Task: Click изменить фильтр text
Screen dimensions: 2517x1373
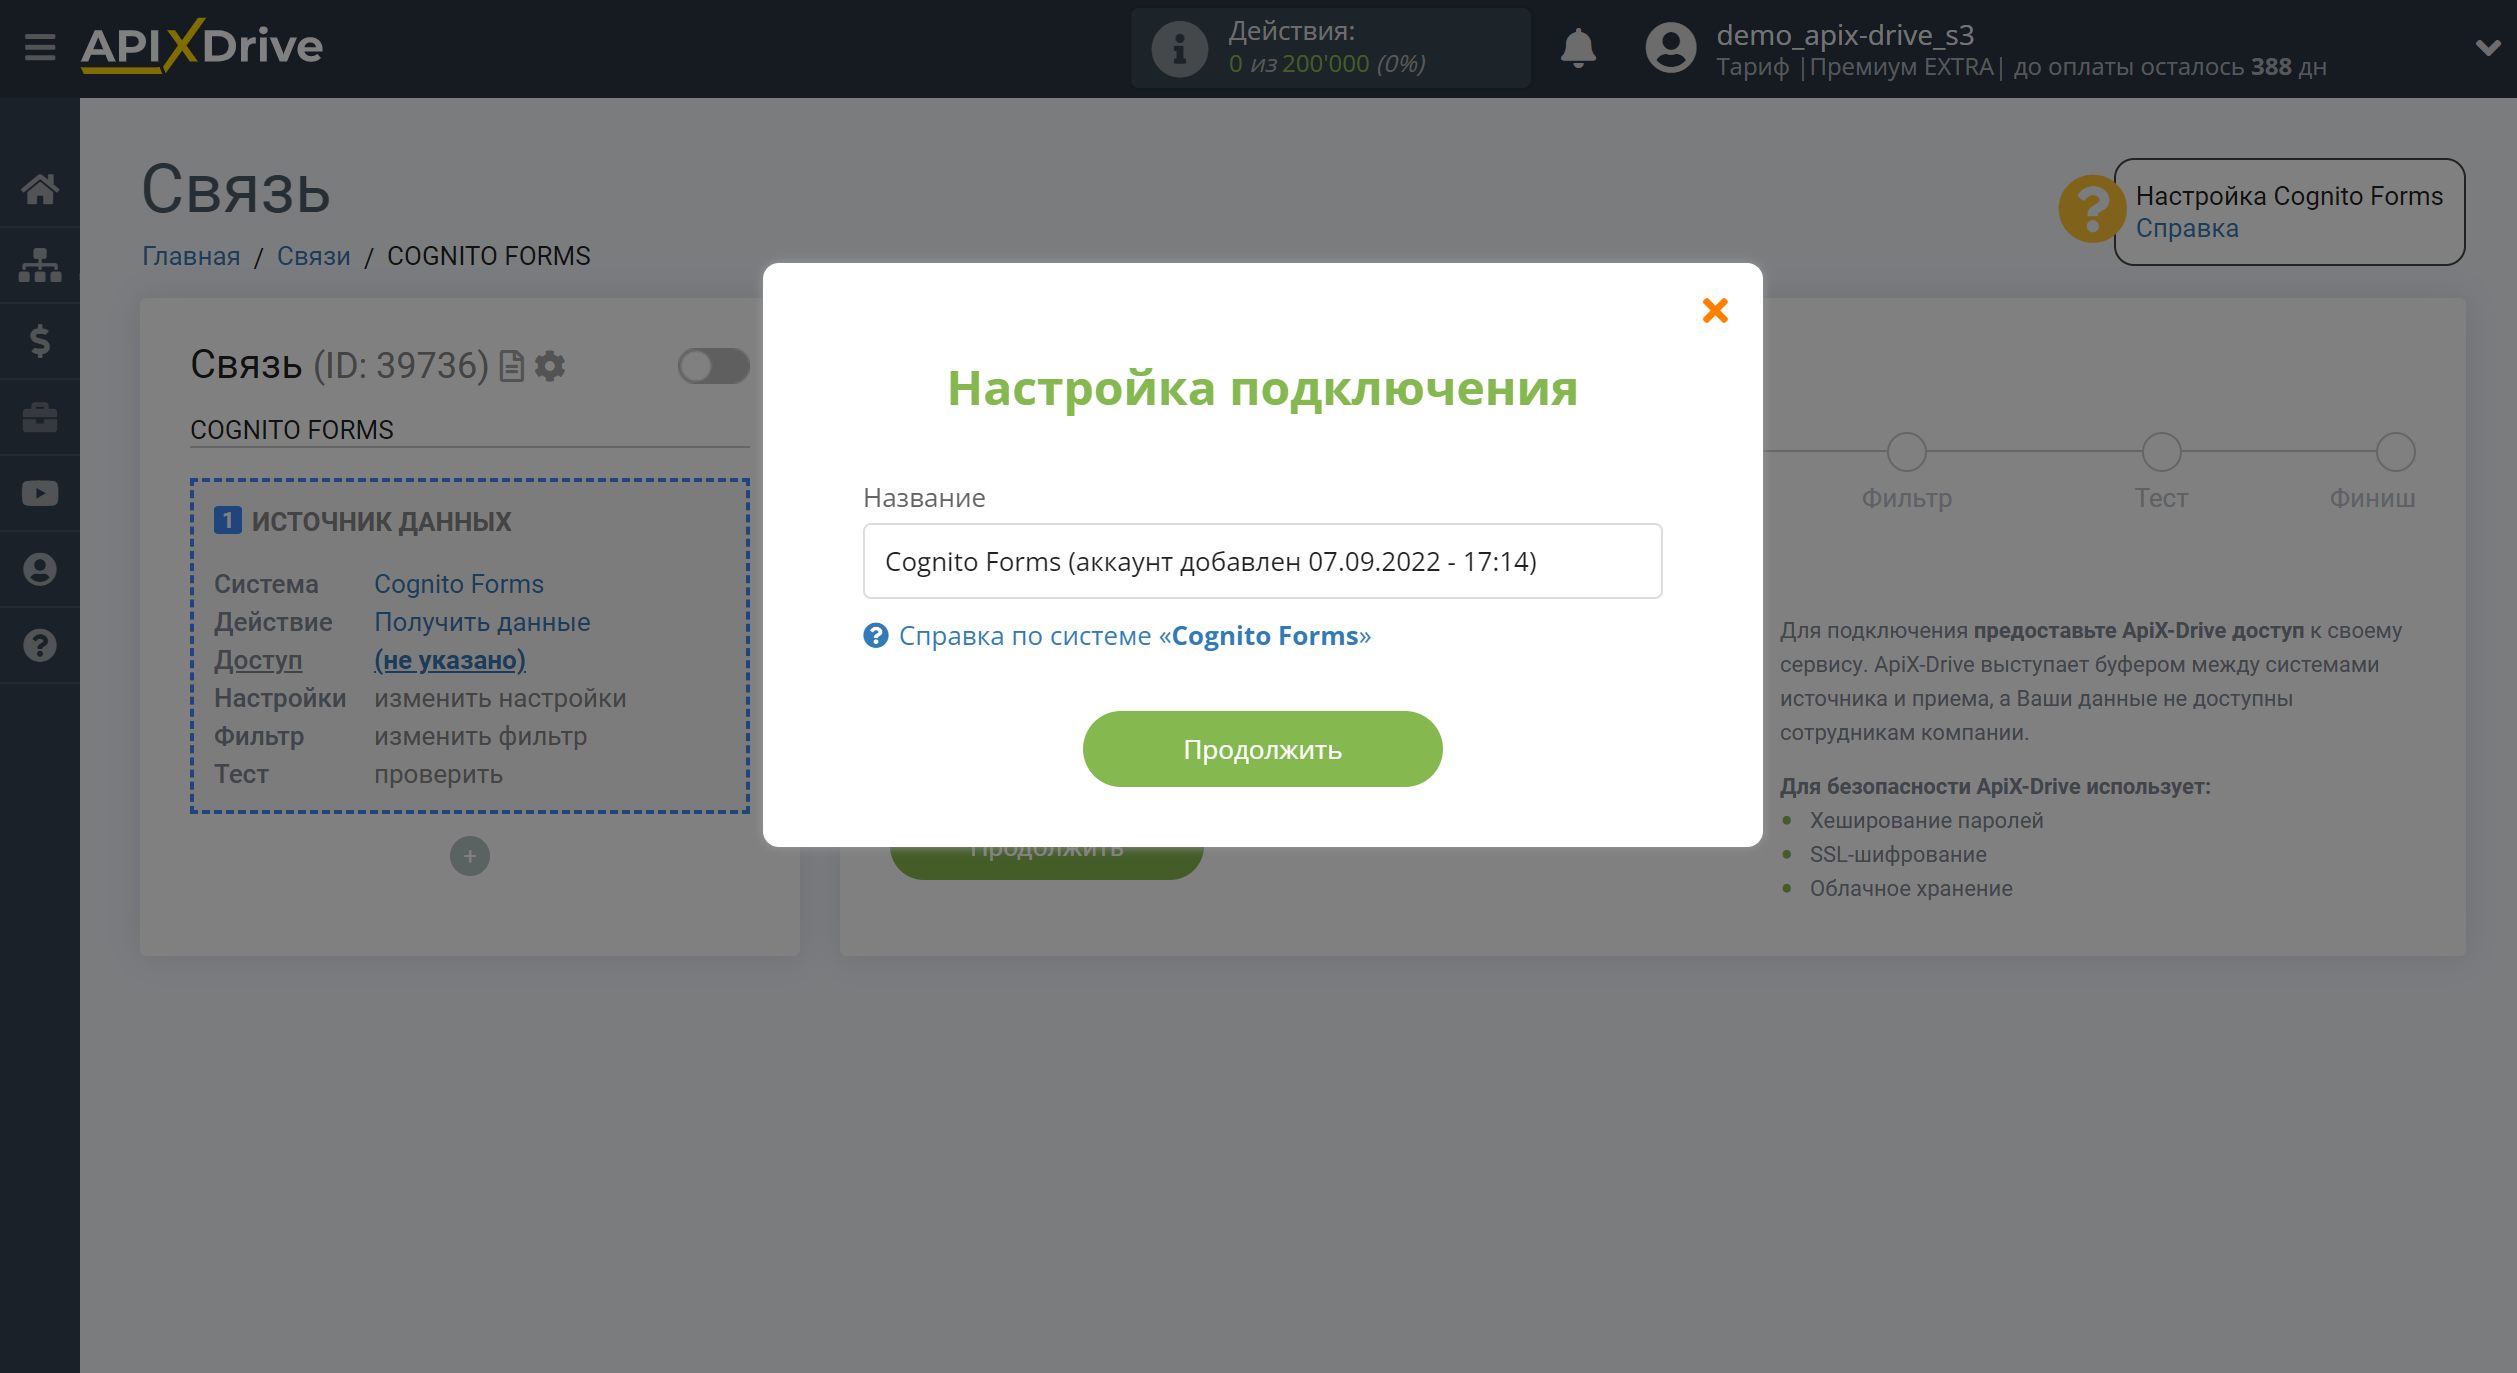Action: coord(480,736)
